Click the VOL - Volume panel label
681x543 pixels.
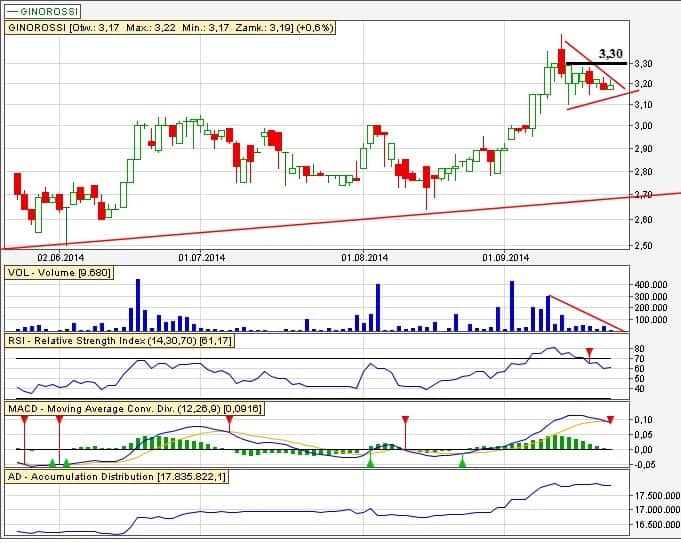[60, 272]
